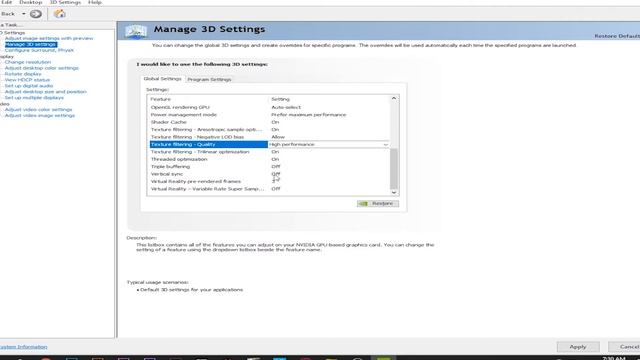This screenshot has width=640, height=360.
Task: Select Triple buffering row
Action: (268, 167)
